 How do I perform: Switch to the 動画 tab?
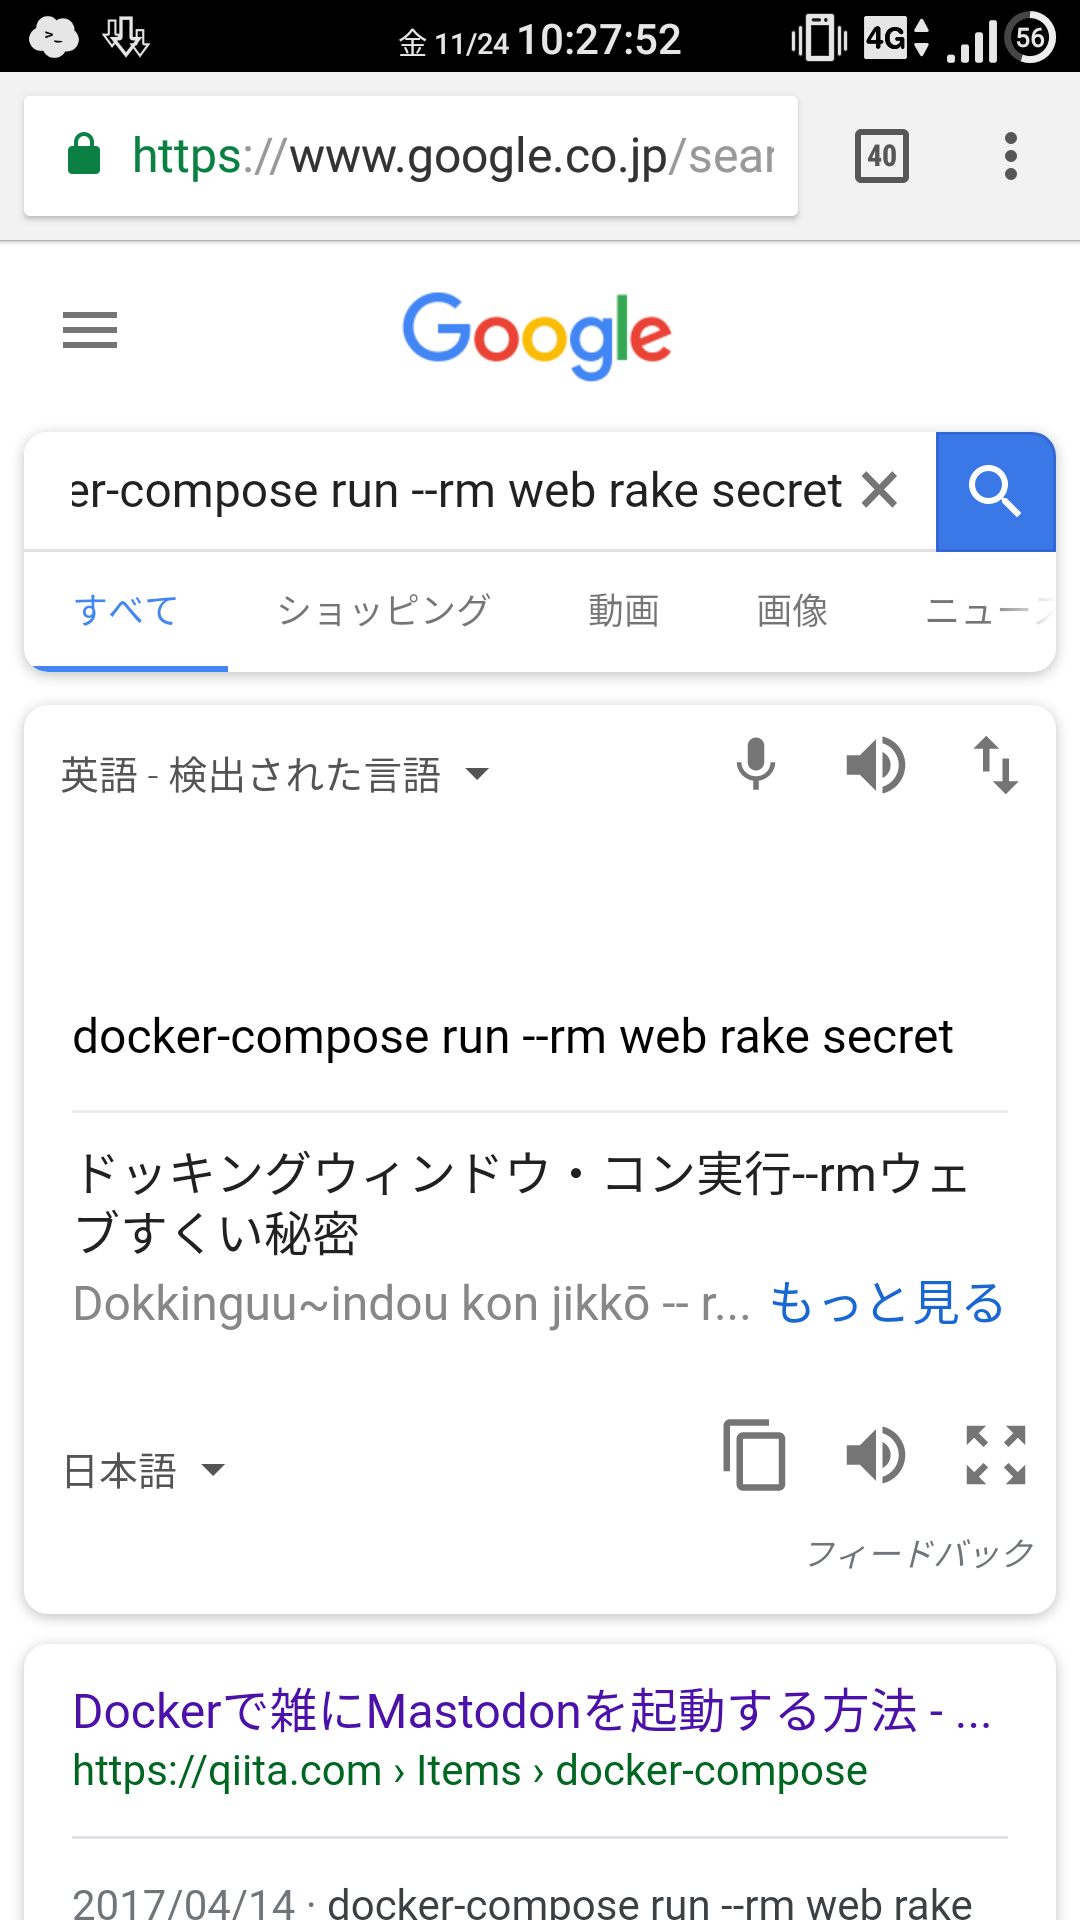pyautogui.click(x=624, y=610)
